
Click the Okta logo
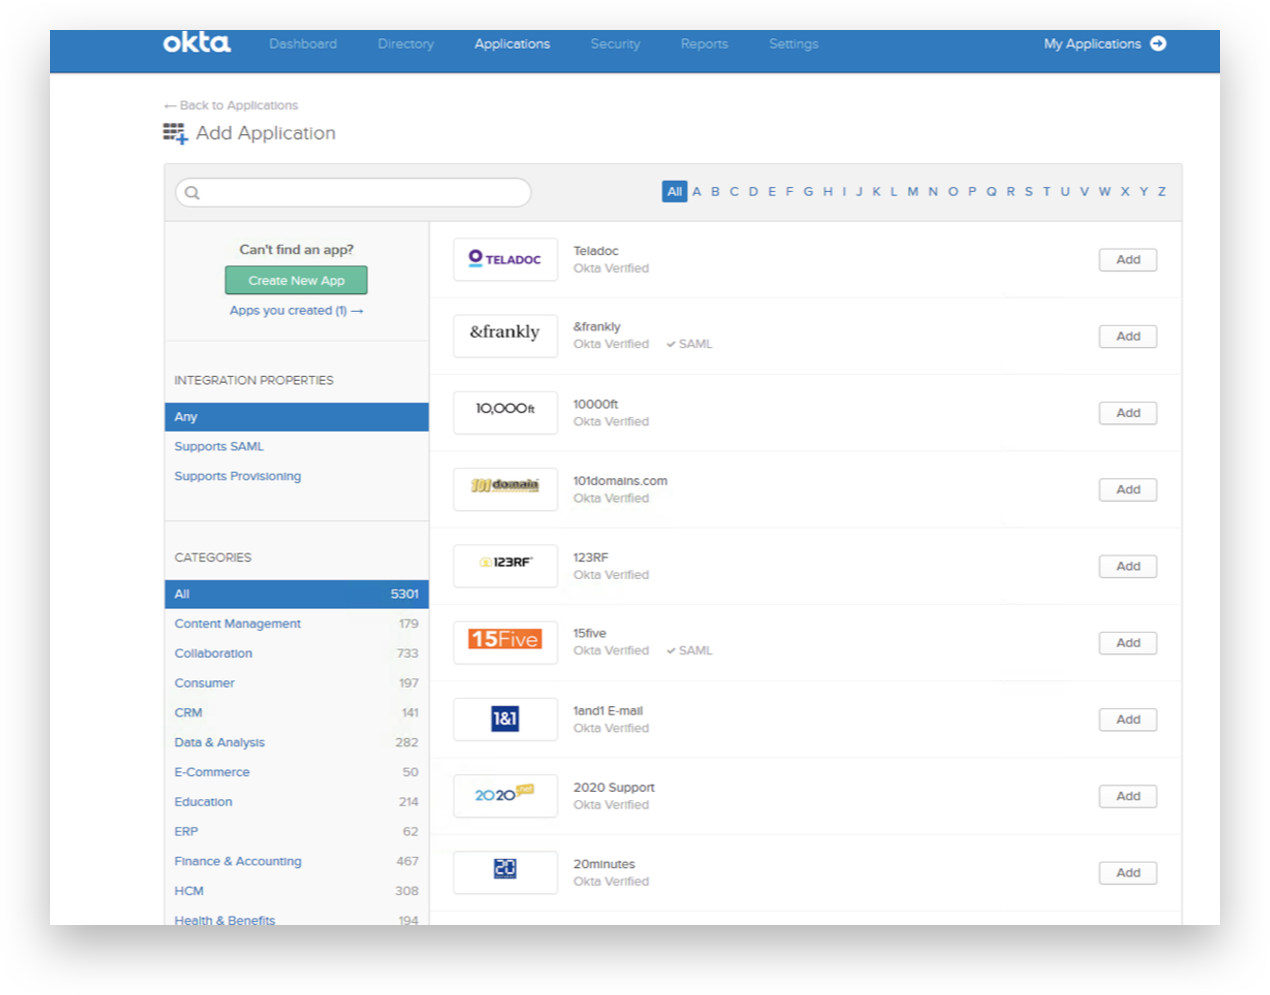click(197, 43)
